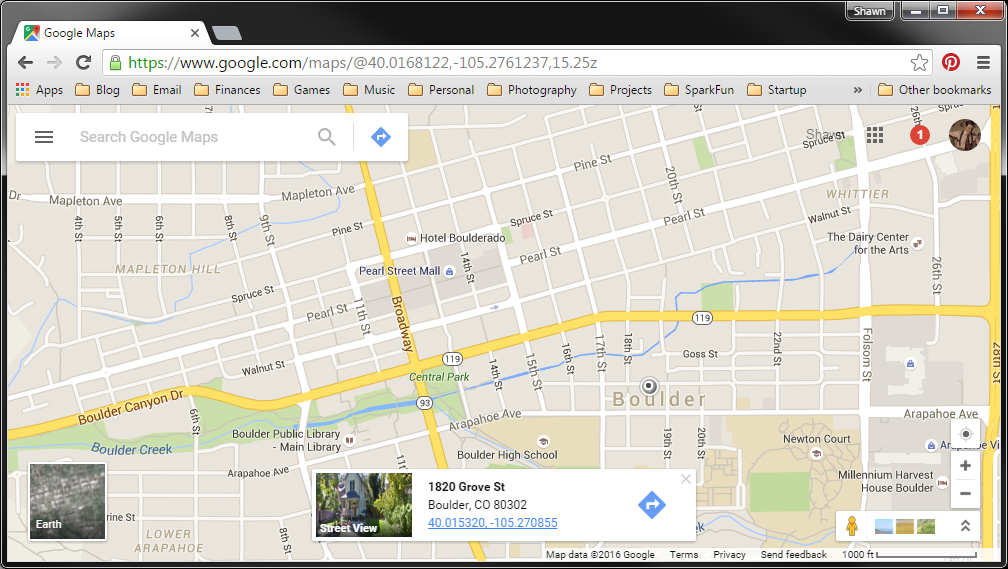Viewport: 1008px width, 569px height.
Task: Click the Newton Court marker
Action: (x=816, y=453)
